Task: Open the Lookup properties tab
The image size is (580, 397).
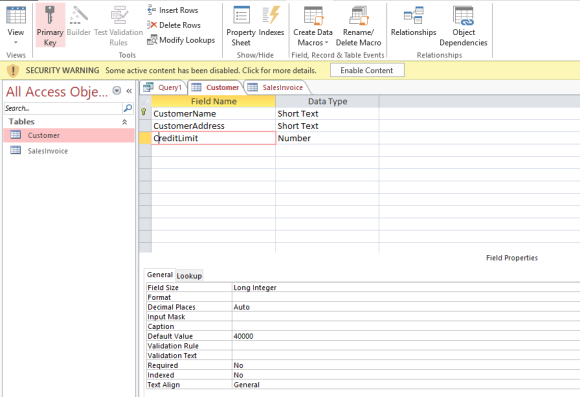Action: click(189, 276)
